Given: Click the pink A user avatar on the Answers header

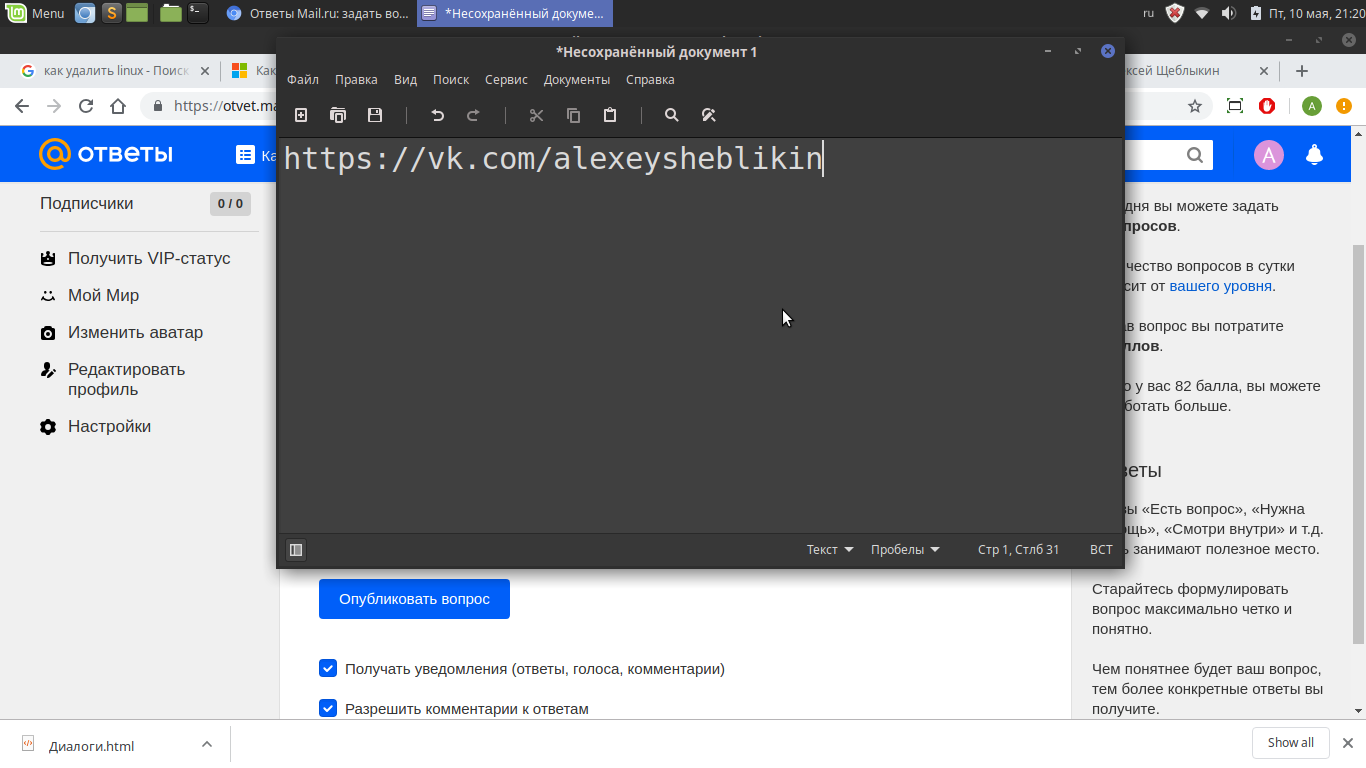Looking at the screenshot, I should pos(1269,154).
